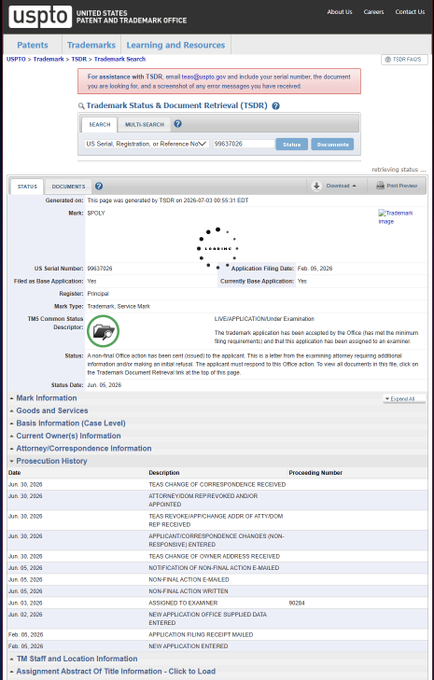Click the Trademark image thumbnail
This screenshot has width=434, height=680.
395,217
